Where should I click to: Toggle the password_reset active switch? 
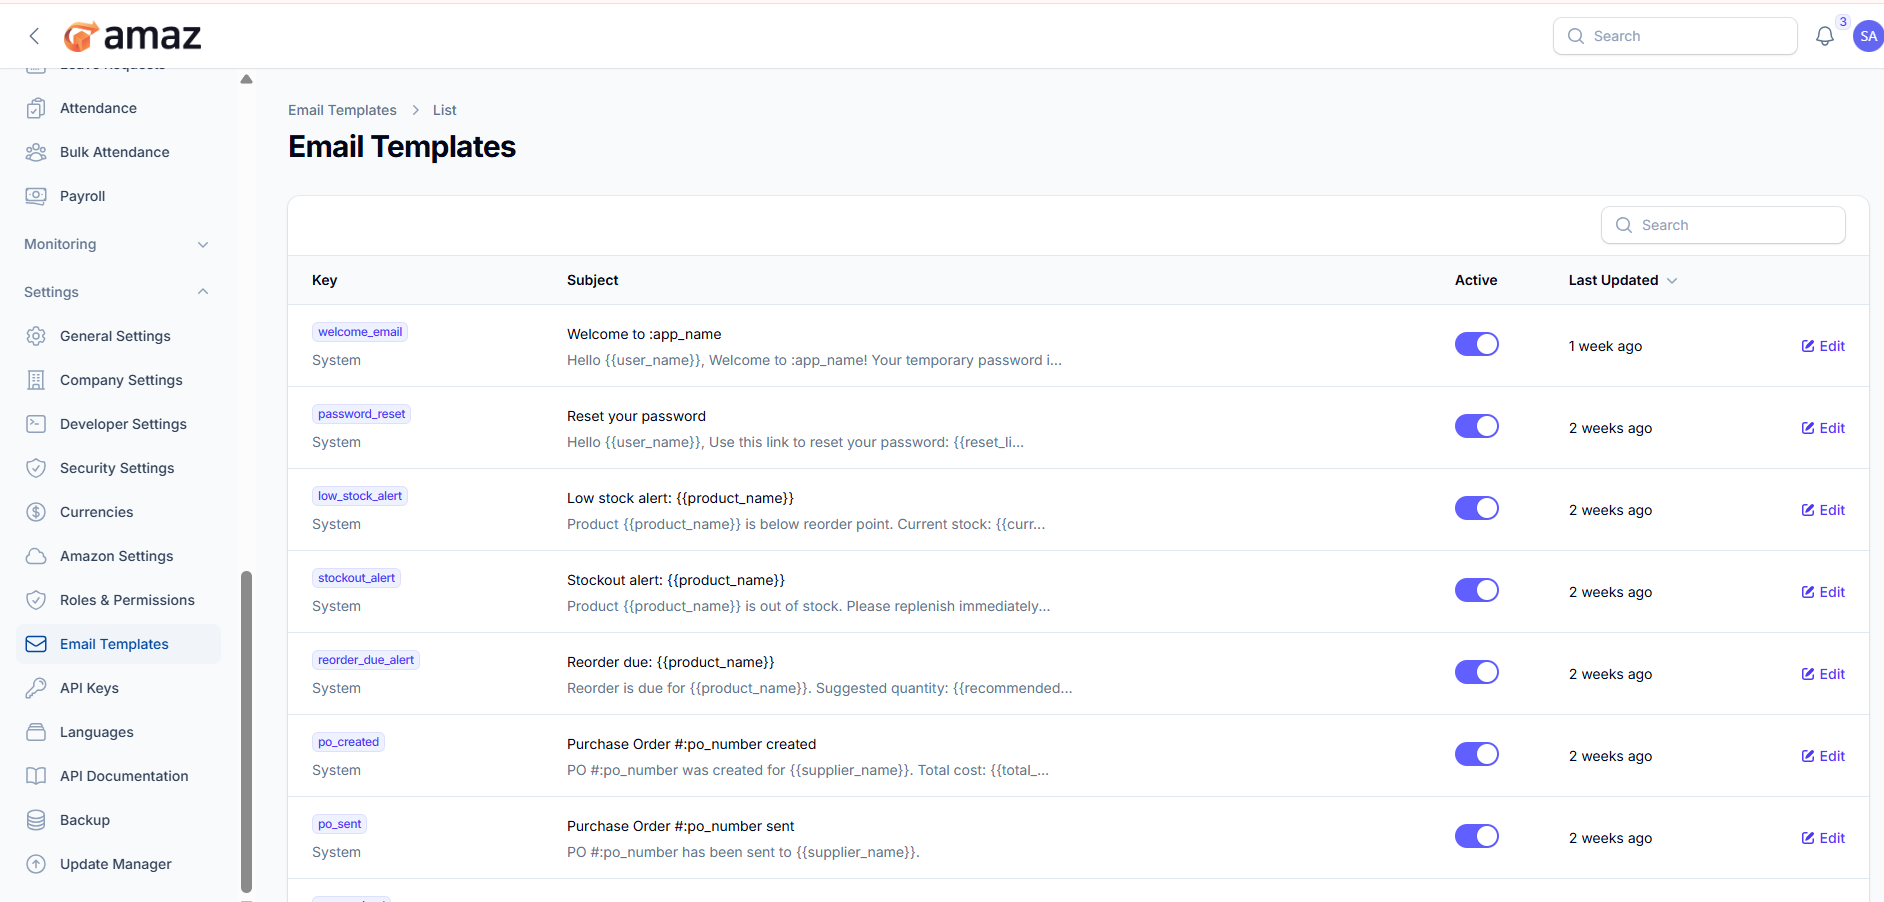(1477, 426)
